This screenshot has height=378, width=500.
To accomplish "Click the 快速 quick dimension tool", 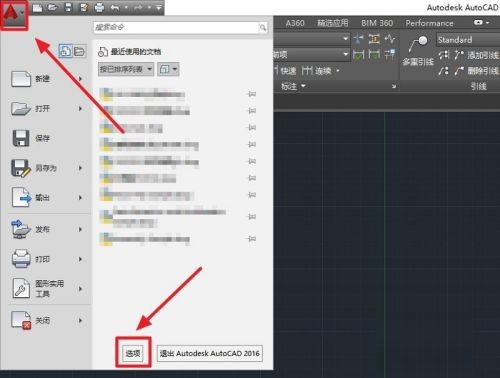I will [x=284, y=71].
